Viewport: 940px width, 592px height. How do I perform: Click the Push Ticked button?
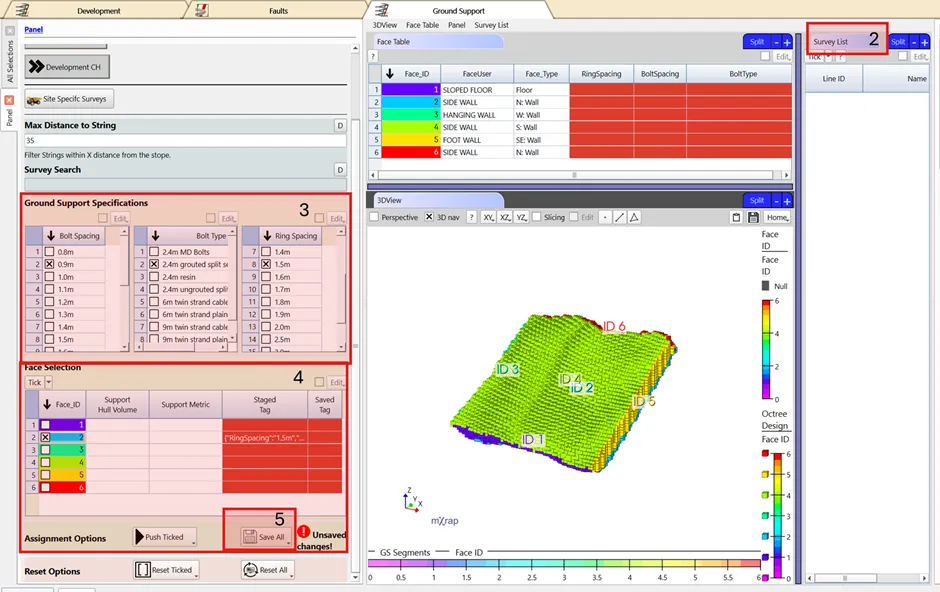click(x=165, y=537)
